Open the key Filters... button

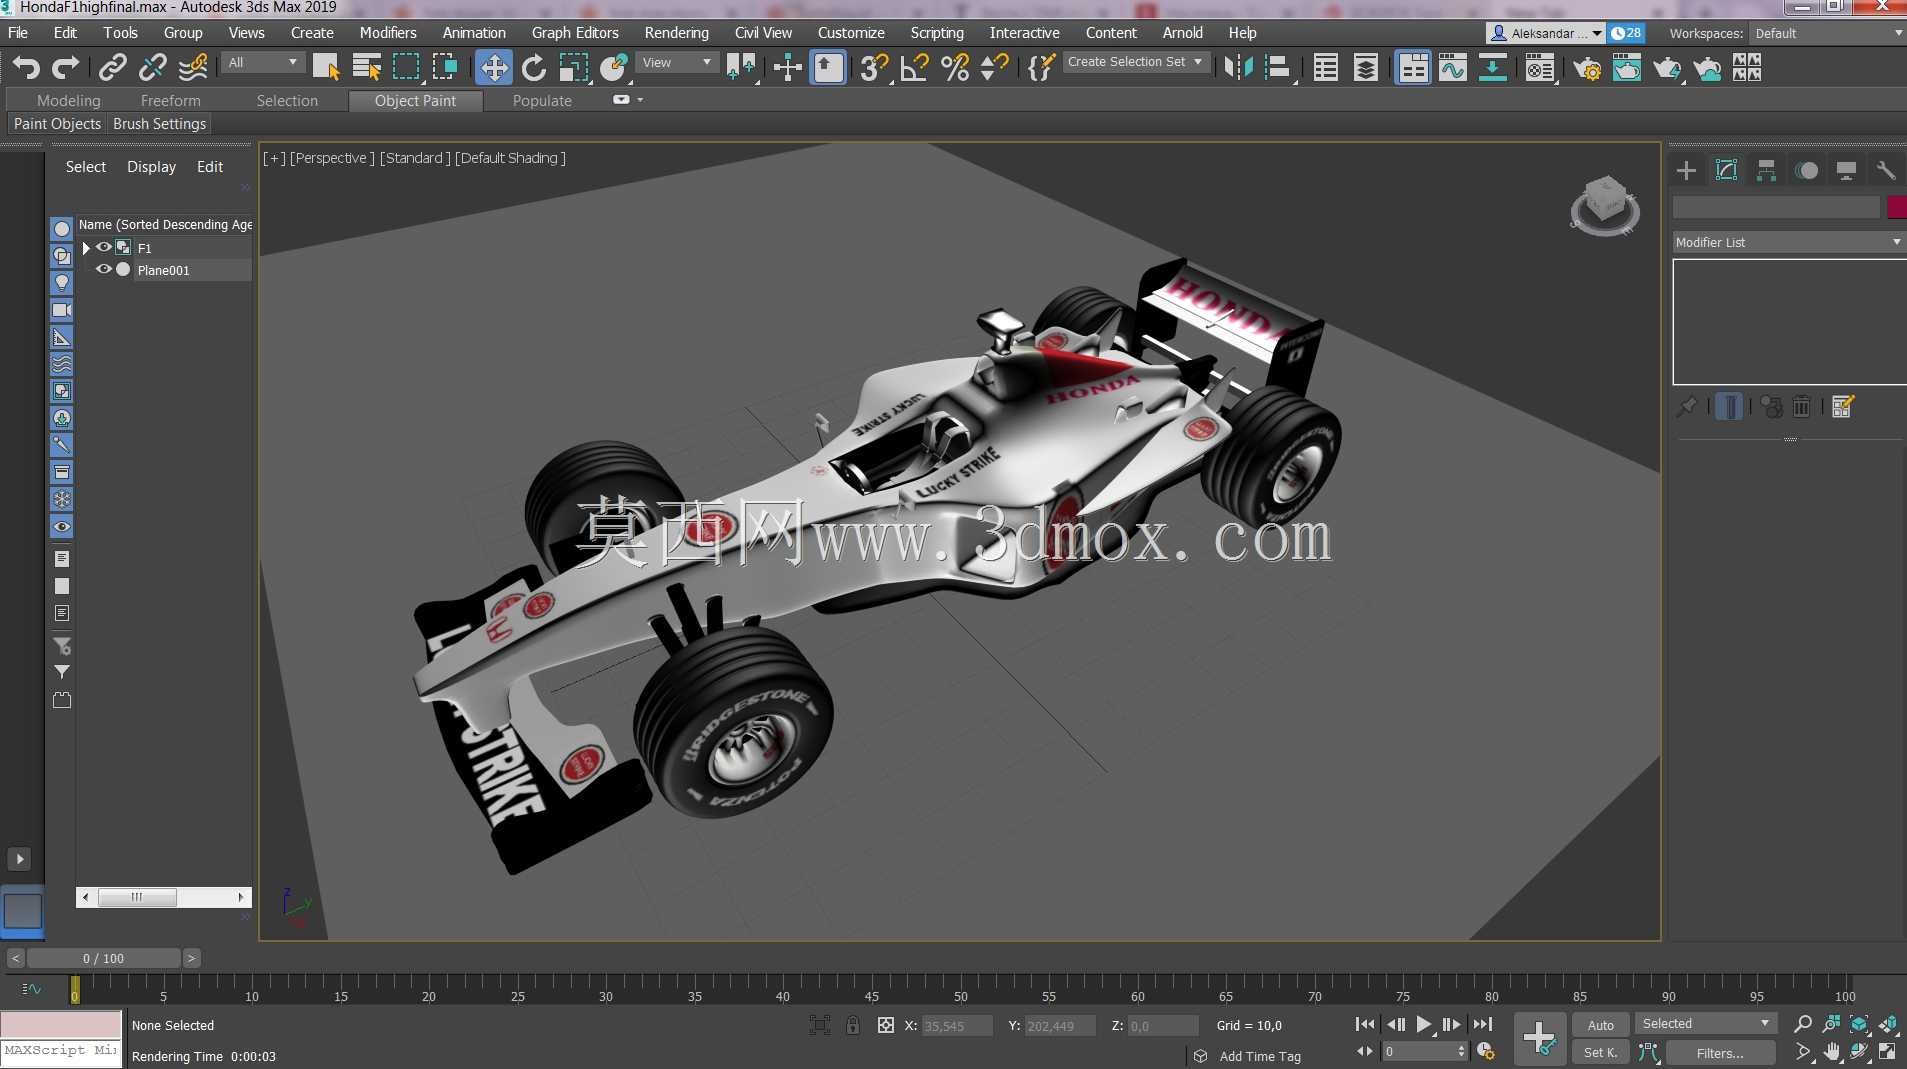(1720, 1053)
